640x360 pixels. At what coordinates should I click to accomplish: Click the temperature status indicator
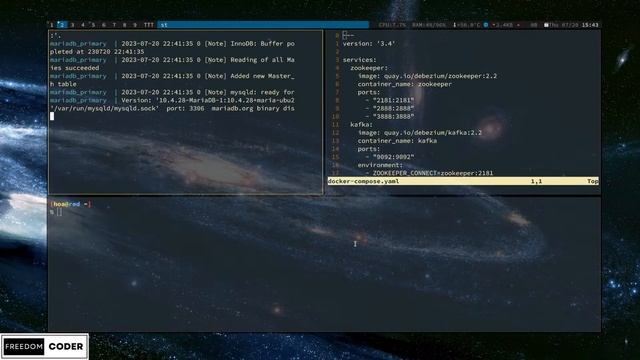(467, 25)
